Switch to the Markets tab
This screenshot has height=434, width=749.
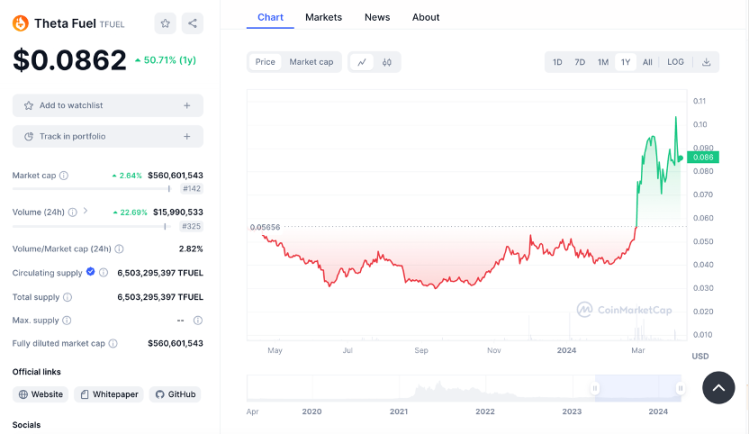coord(323,17)
